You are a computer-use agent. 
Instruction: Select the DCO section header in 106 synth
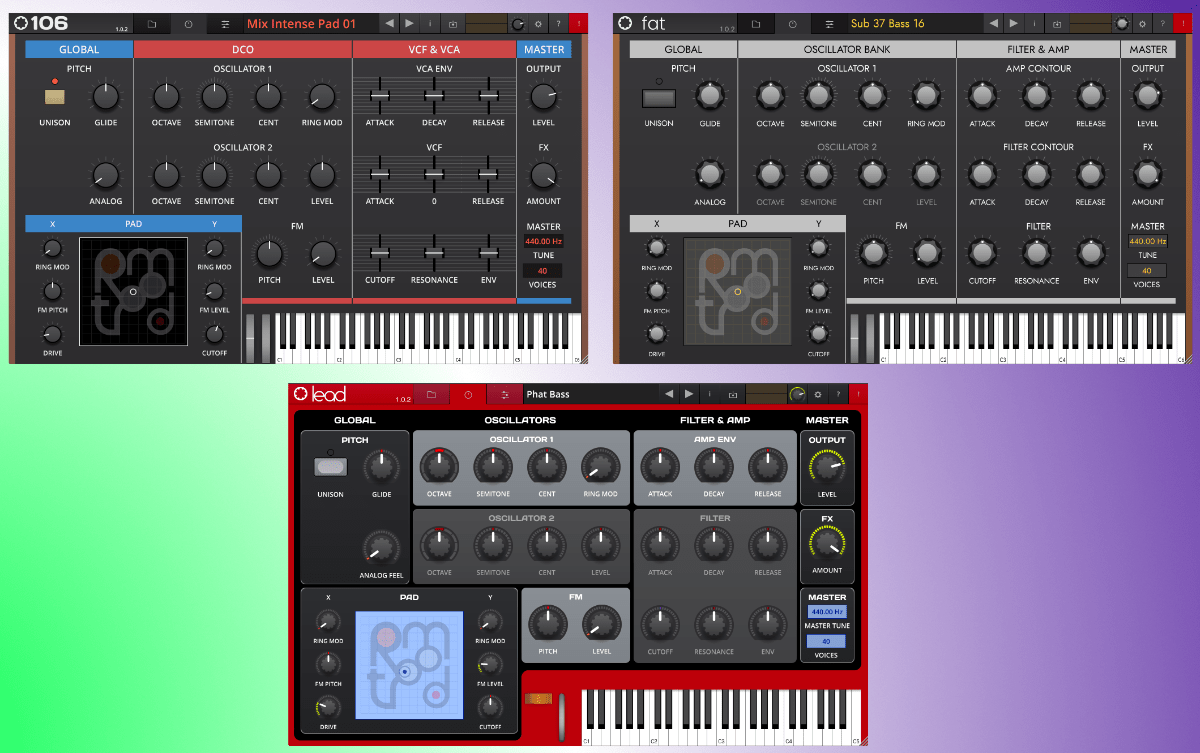(x=242, y=49)
